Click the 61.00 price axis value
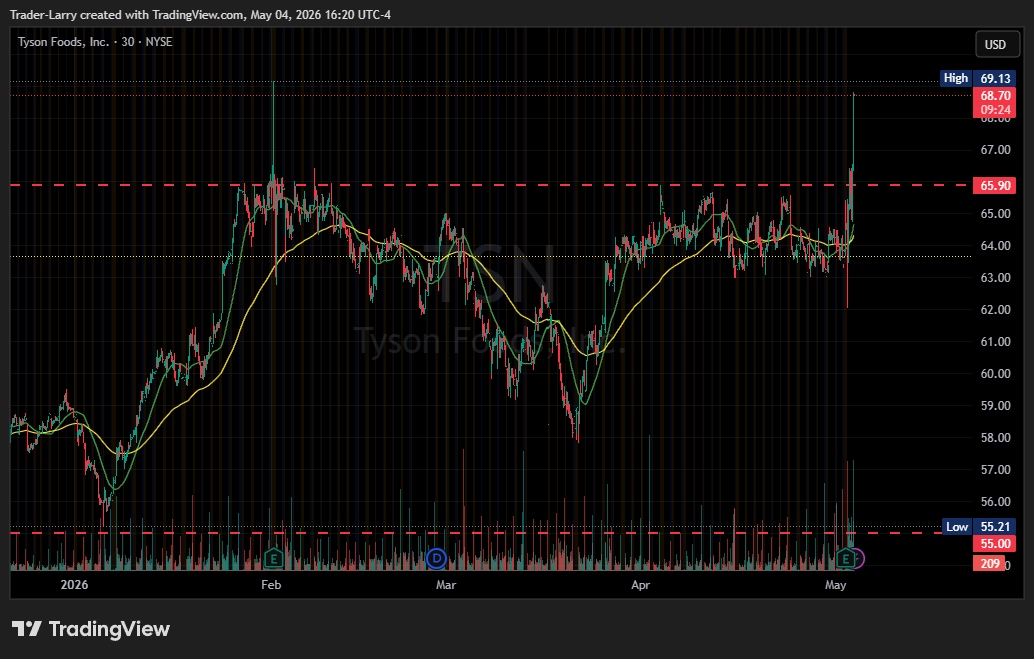Screen dimensions: 1034x659 point(996,342)
